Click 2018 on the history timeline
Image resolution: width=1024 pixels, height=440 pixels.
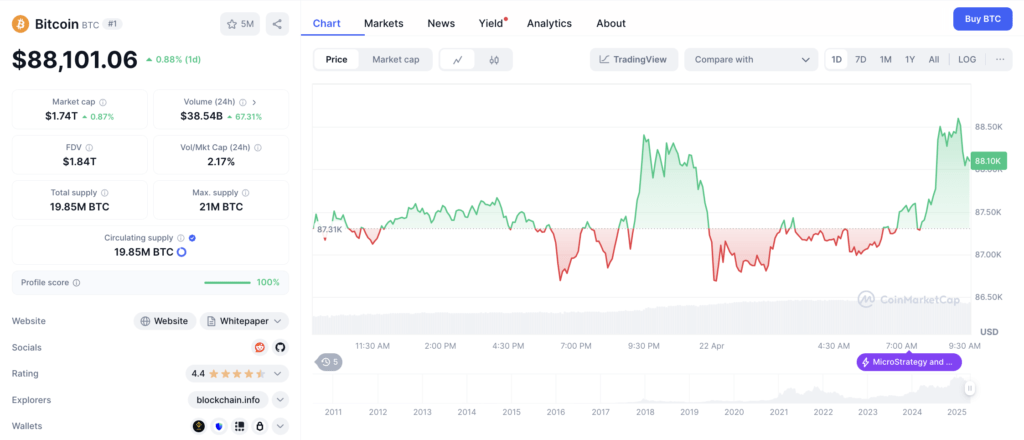tap(645, 412)
